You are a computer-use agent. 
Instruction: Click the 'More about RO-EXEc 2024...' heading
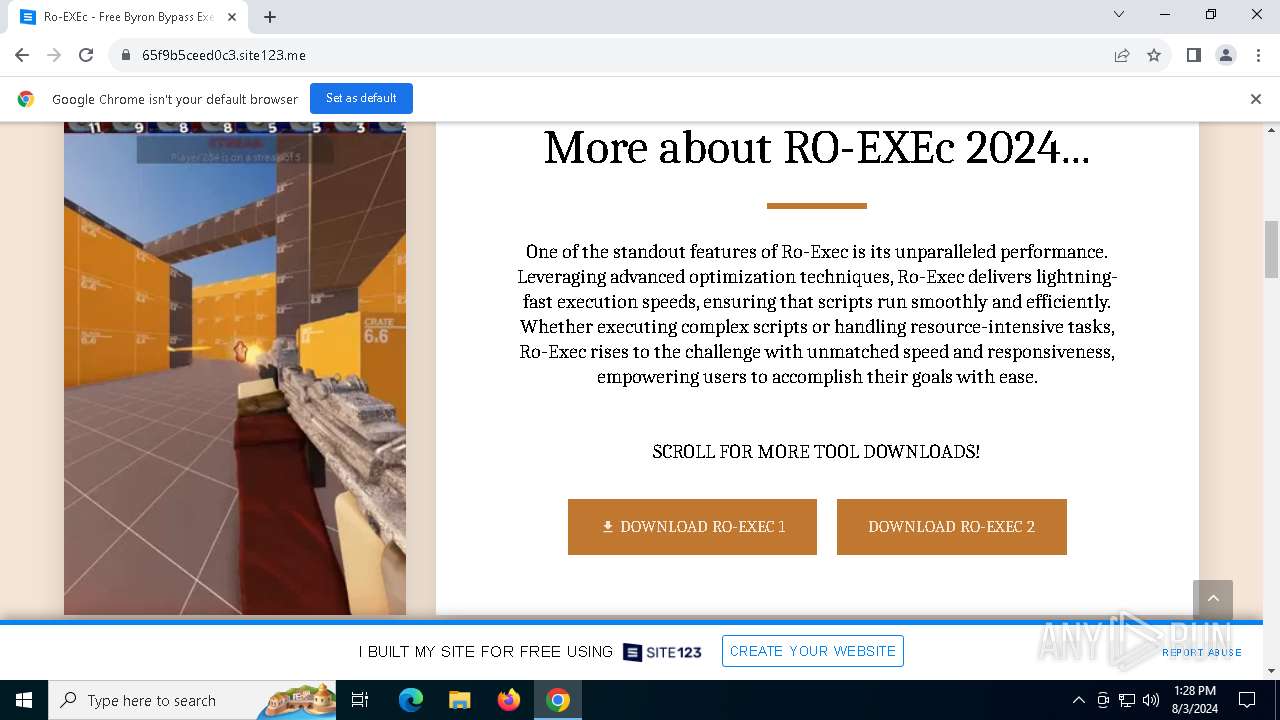(816, 148)
